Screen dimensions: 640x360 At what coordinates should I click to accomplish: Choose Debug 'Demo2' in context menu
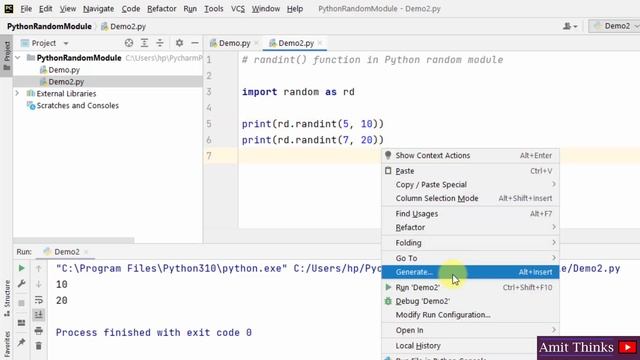pos(470,301)
